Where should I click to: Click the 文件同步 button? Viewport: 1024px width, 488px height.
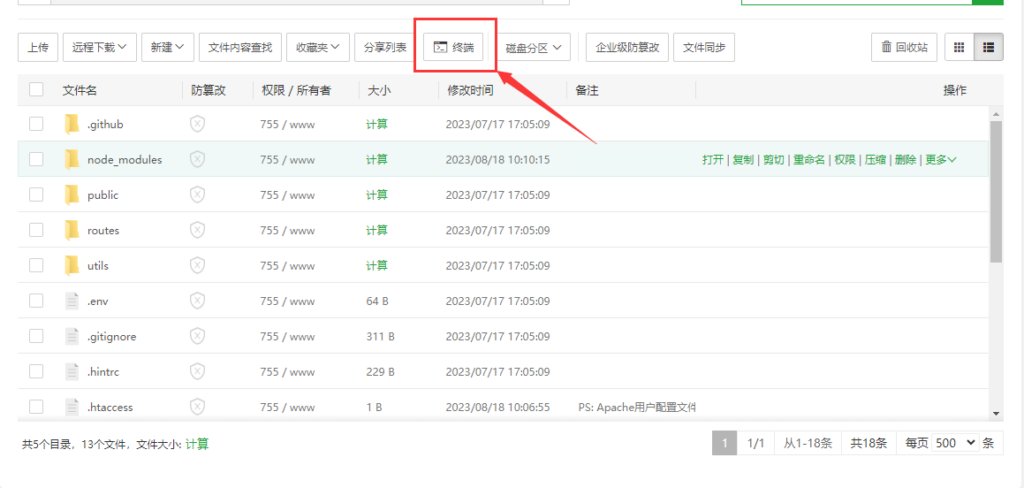704,47
